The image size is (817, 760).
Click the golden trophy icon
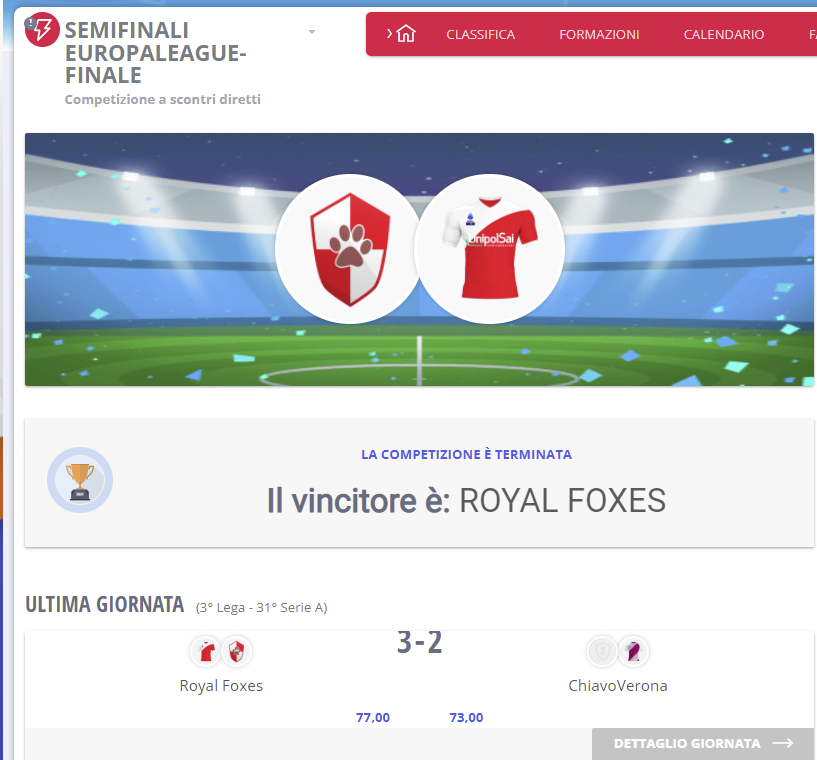80,480
